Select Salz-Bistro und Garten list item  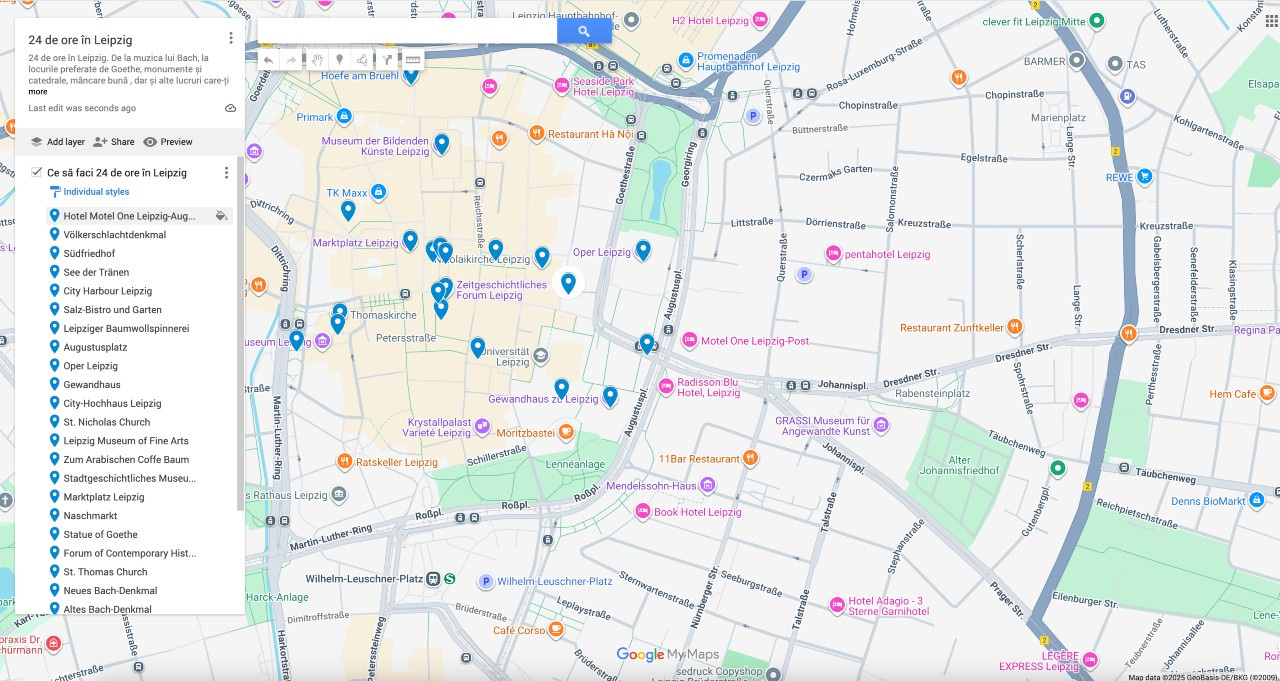point(113,310)
